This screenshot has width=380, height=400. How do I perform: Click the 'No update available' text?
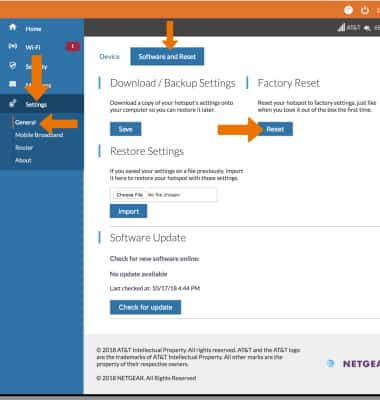(x=139, y=274)
